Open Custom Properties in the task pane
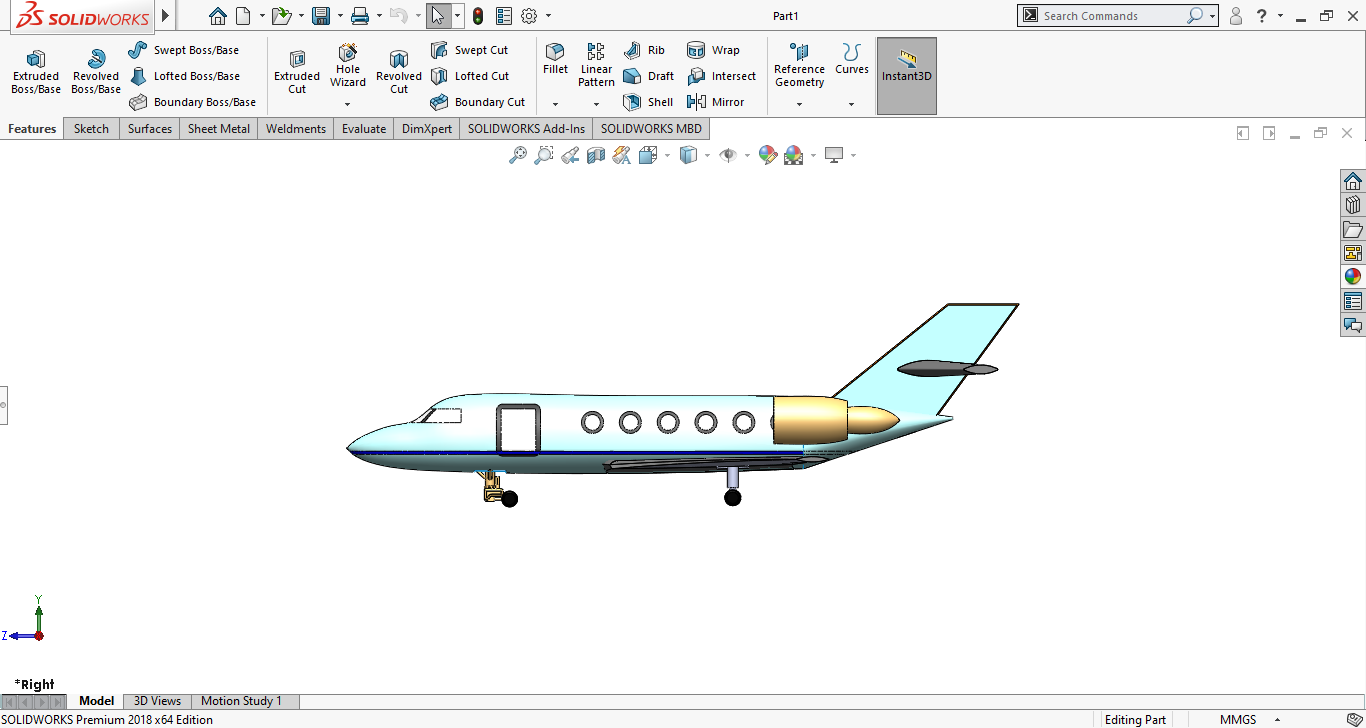The image size is (1366, 728). pyautogui.click(x=1353, y=301)
